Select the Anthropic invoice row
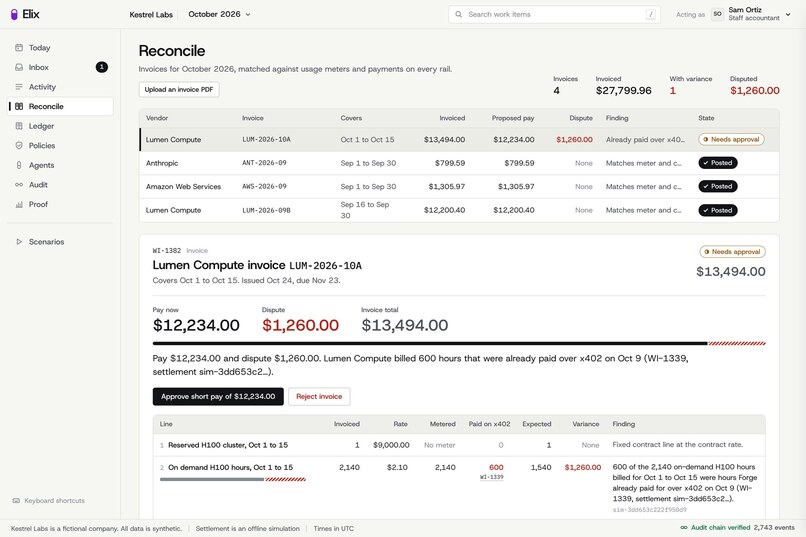Viewport: 806px width, 537px height. point(459,163)
